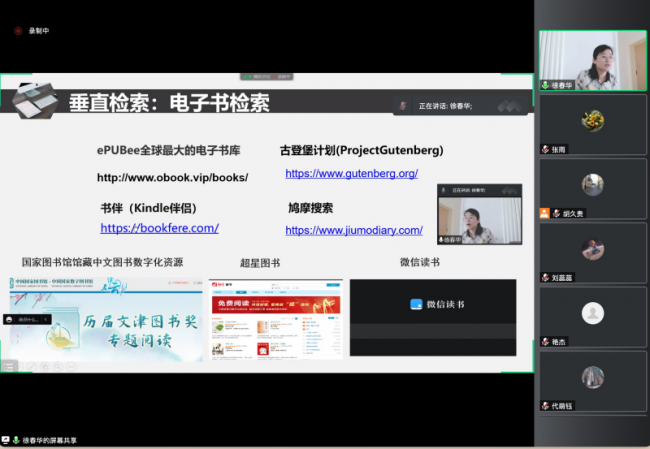Click the 正在讲话: 徐春华 speaker label
650x449 pixels.
pos(445,106)
